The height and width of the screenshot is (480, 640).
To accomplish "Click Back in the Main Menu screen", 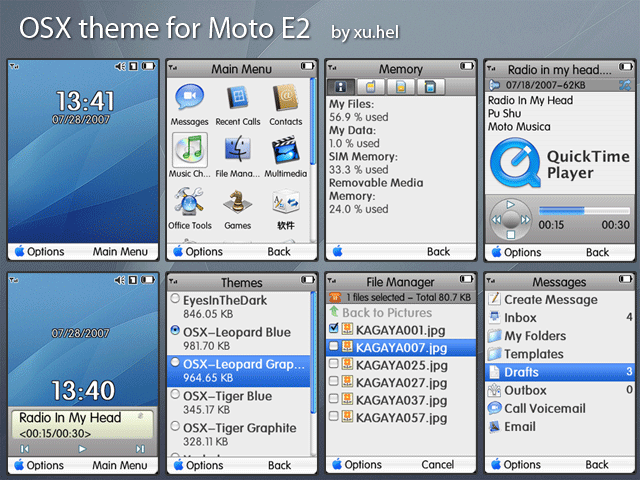I will pyautogui.click(x=279, y=251).
